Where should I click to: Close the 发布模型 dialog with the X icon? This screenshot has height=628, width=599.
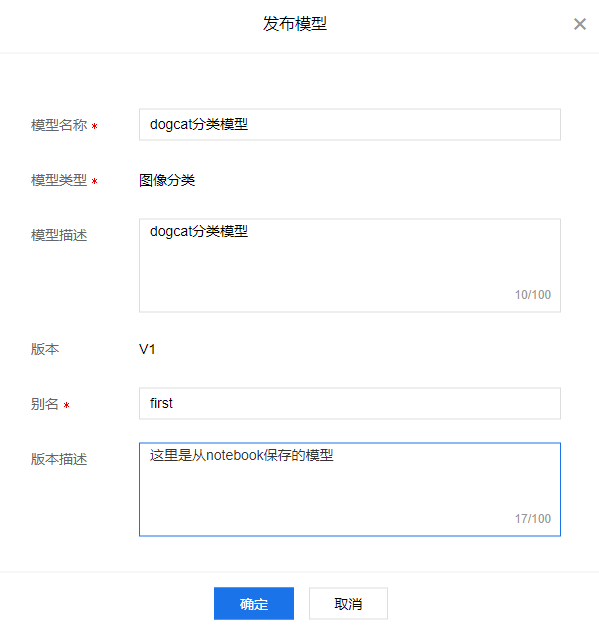(x=579, y=24)
